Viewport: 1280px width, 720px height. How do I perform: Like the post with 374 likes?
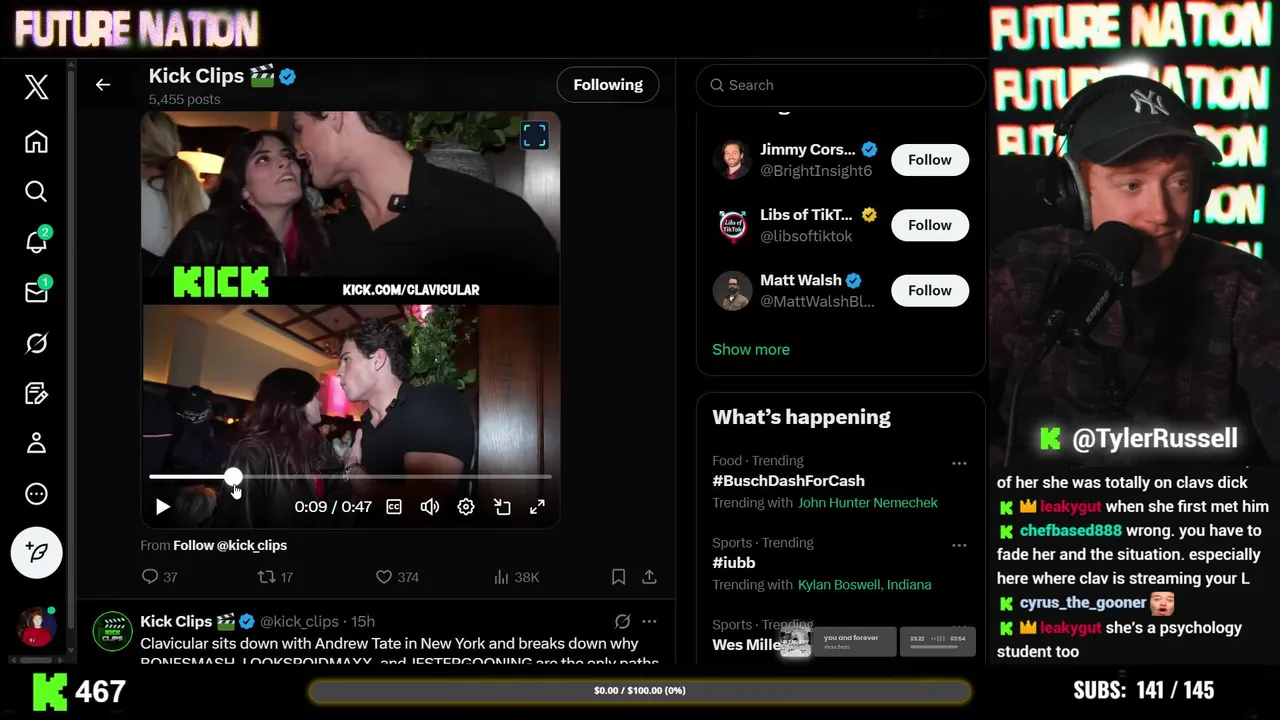(397, 577)
